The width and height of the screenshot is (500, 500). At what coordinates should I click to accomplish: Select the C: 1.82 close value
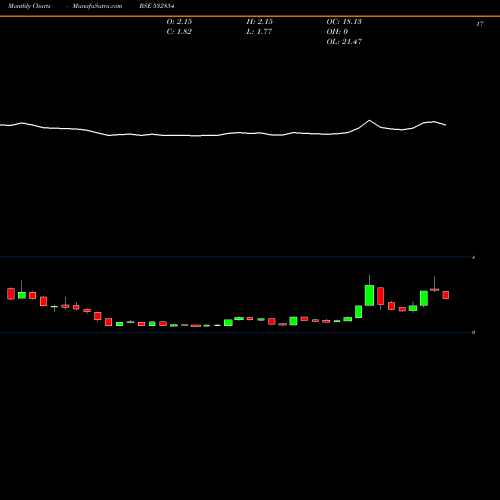[179, 32]
